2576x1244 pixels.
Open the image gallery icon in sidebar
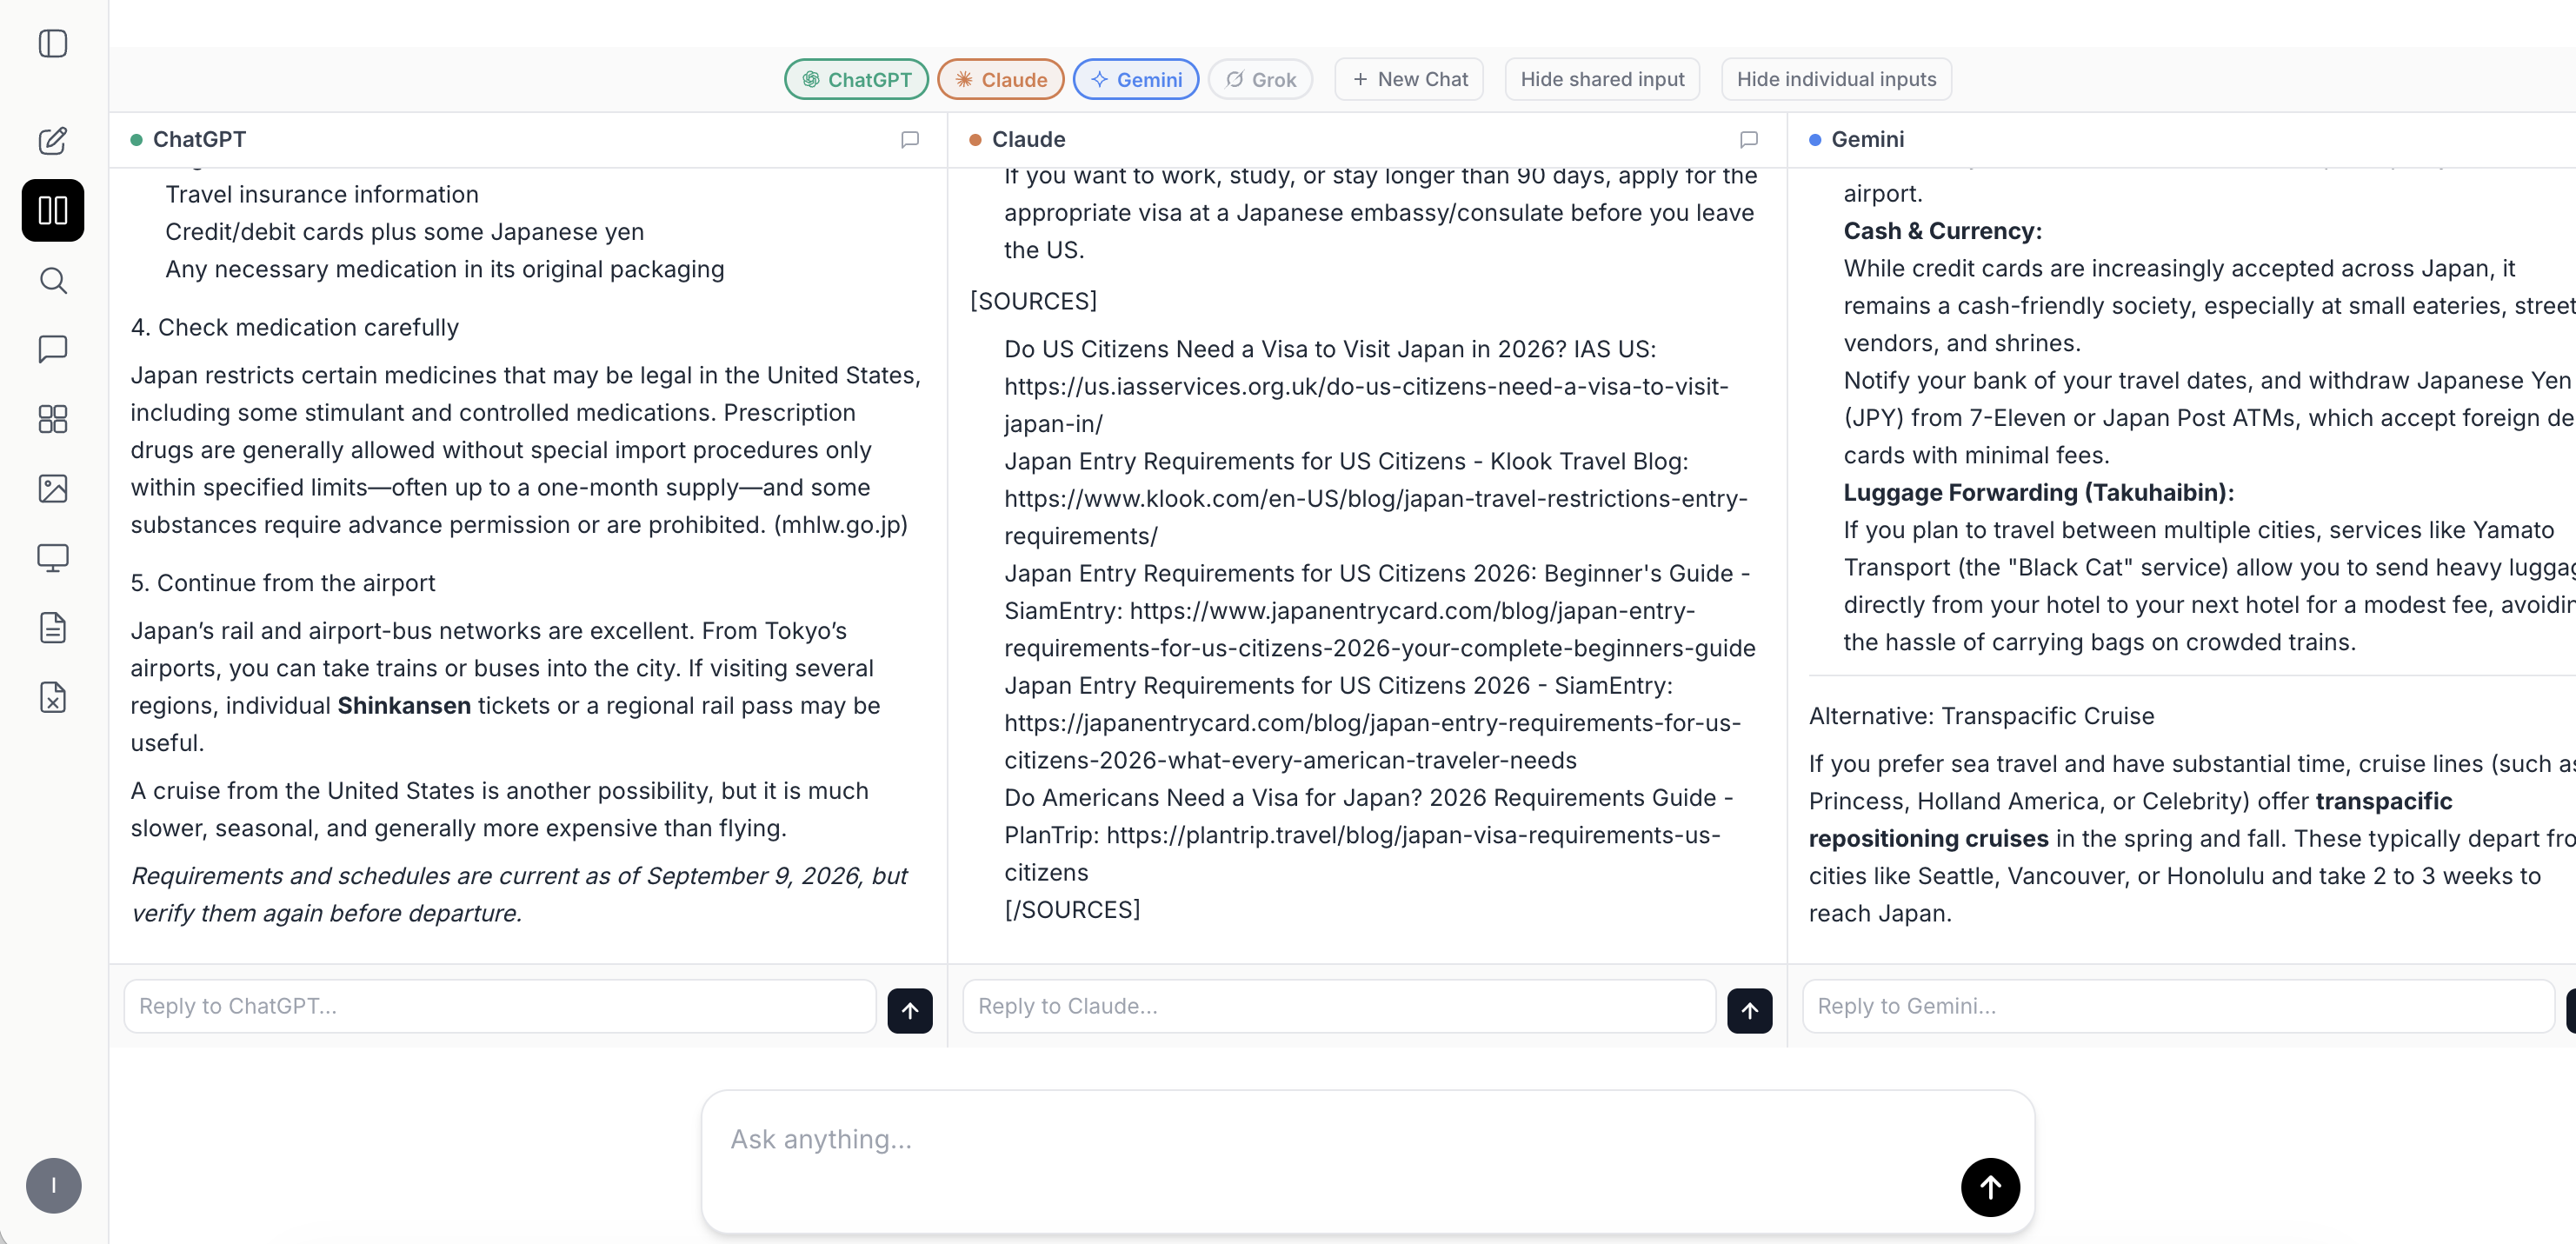[53, 489]
